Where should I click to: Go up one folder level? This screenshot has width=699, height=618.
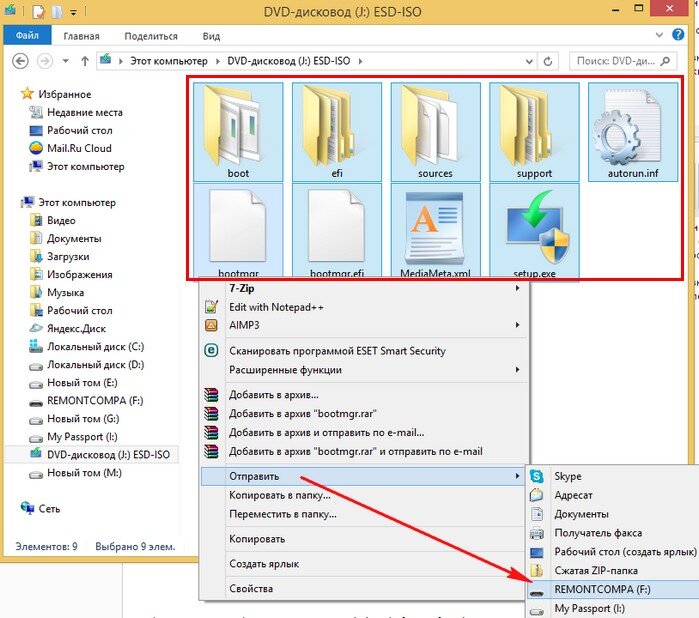[85, 61]
